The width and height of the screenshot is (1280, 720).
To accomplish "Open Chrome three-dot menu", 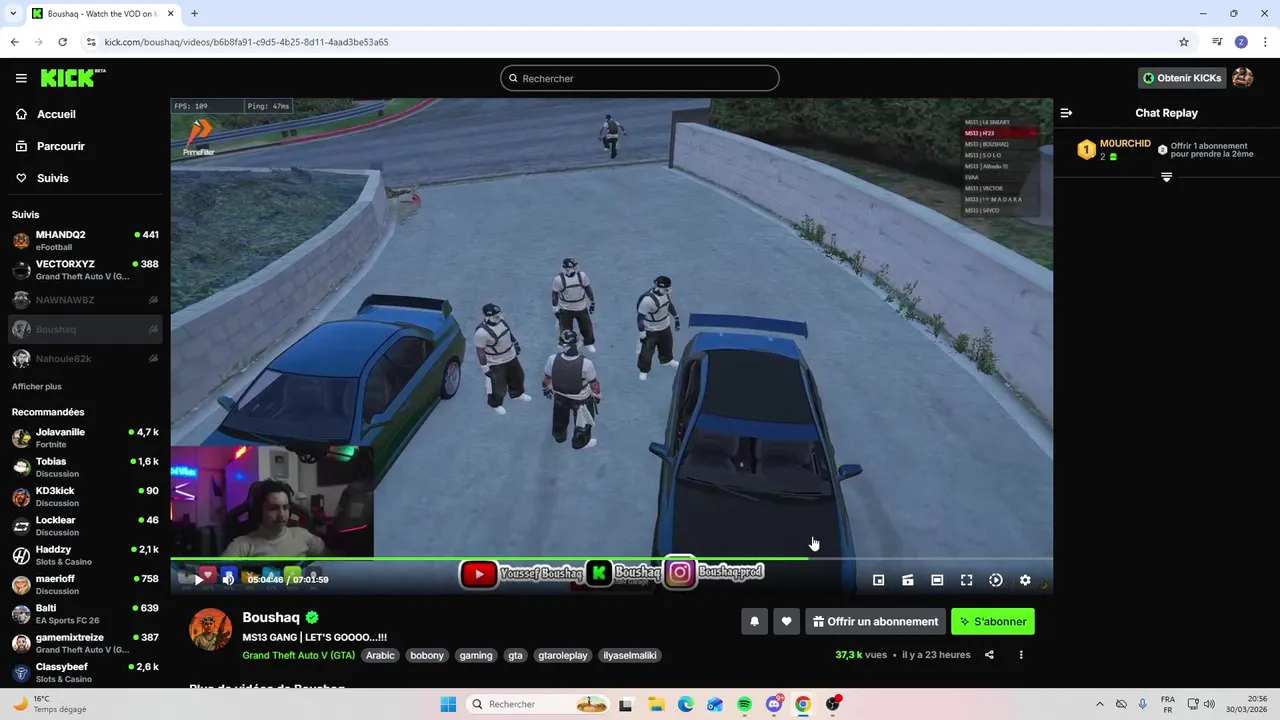I will (x=1264, y=42).
